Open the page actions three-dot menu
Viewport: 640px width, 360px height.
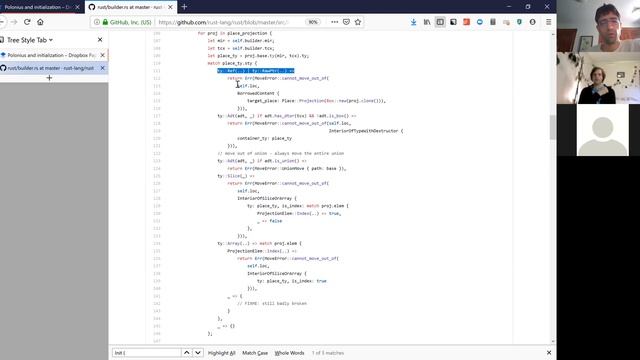point(334,22)
